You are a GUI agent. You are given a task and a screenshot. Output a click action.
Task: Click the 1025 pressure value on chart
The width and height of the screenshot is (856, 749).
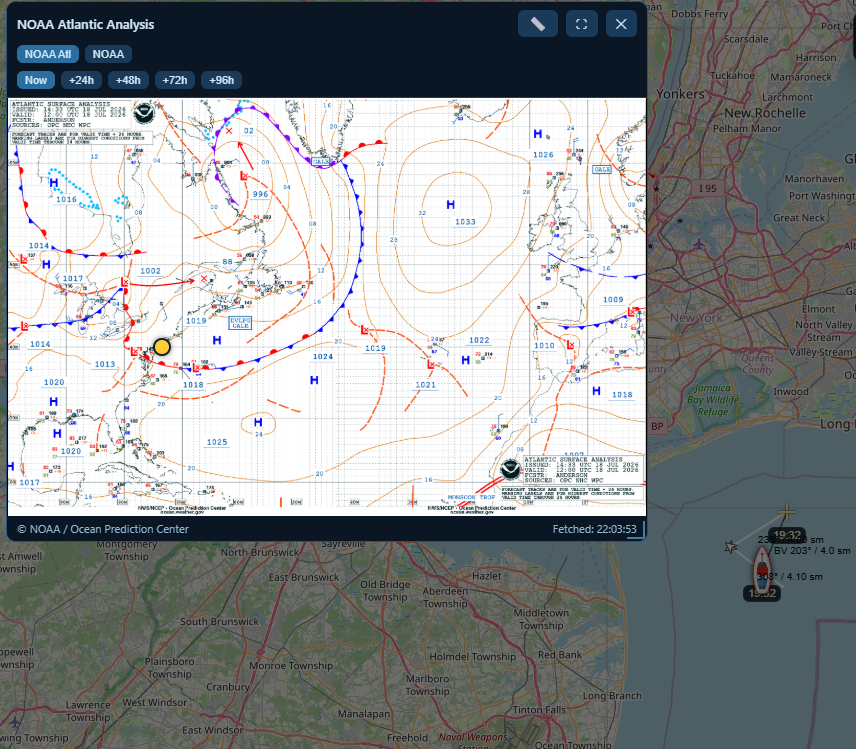217,442
